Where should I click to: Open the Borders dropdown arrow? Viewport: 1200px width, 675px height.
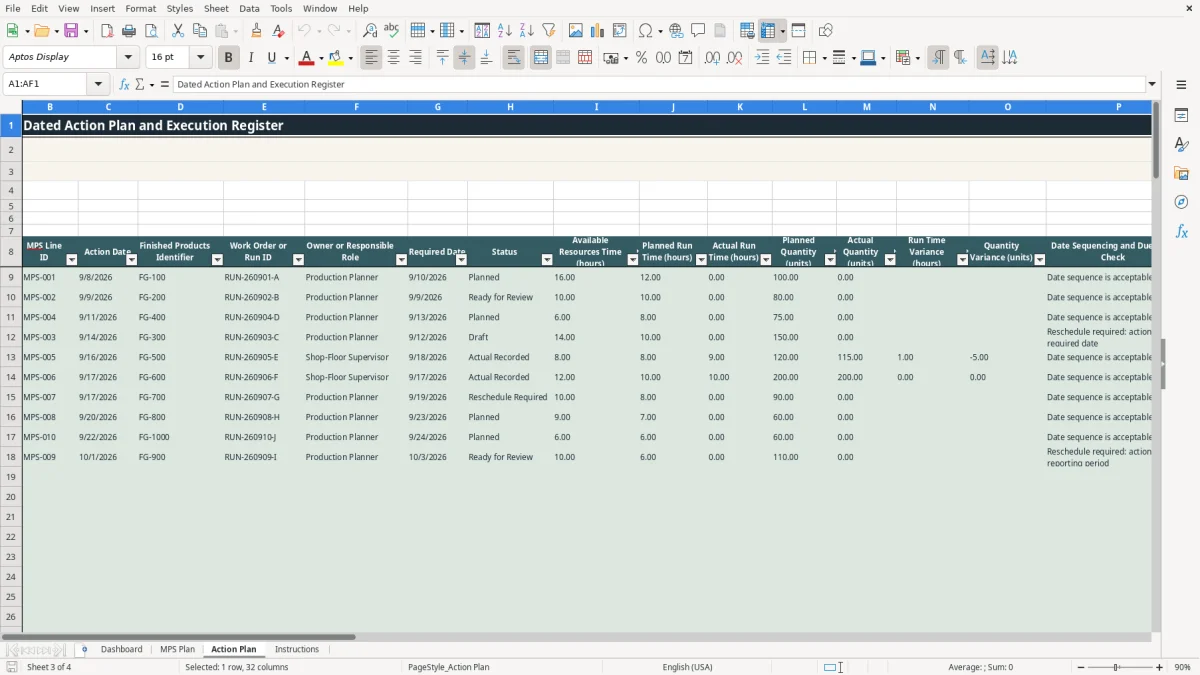point(826,58)
